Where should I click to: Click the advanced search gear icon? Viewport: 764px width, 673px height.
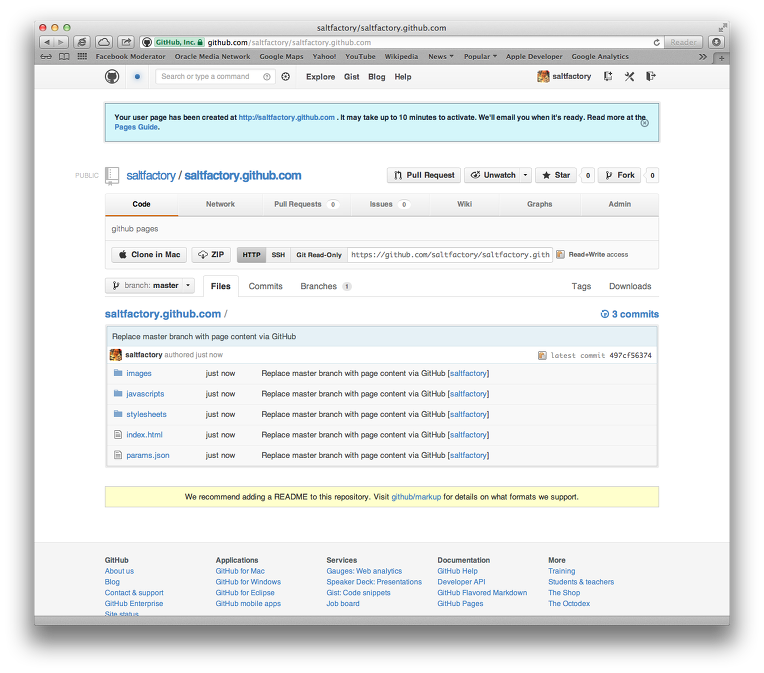click(286, 77)
